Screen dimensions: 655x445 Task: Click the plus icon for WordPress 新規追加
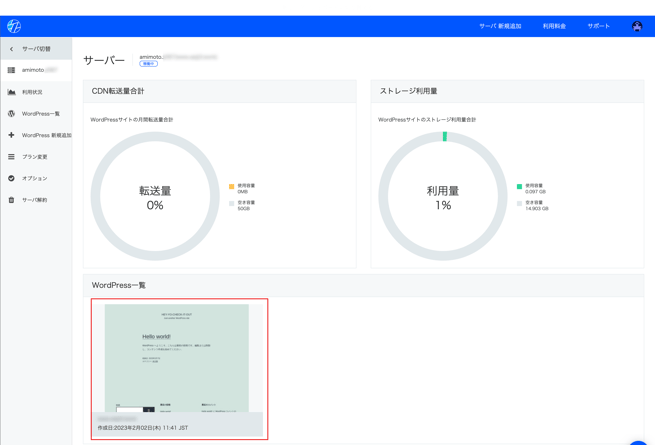pos(11,135)
